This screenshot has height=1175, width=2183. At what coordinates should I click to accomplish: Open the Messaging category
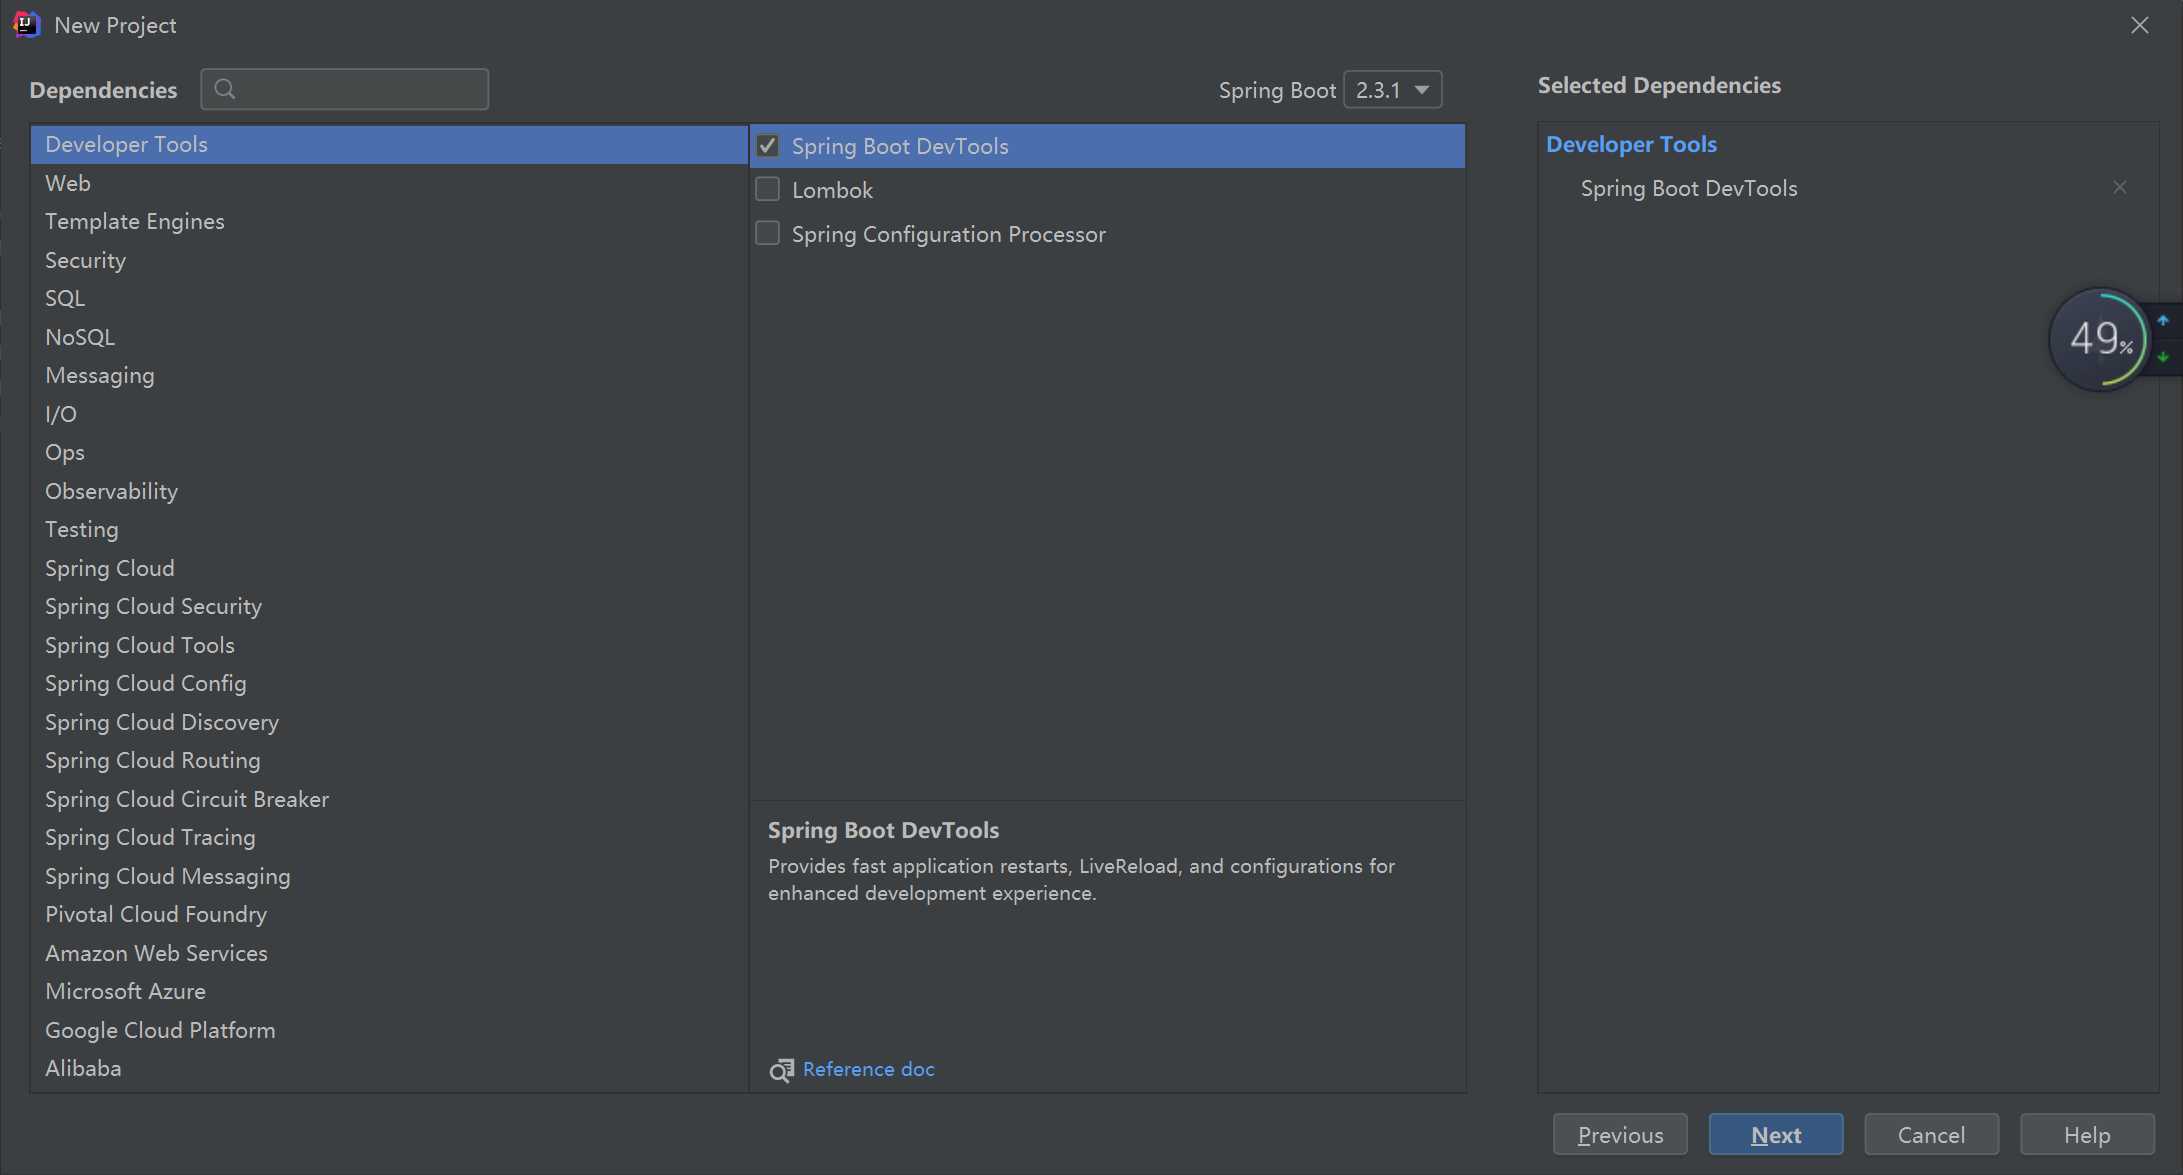(x=389, y=375)
